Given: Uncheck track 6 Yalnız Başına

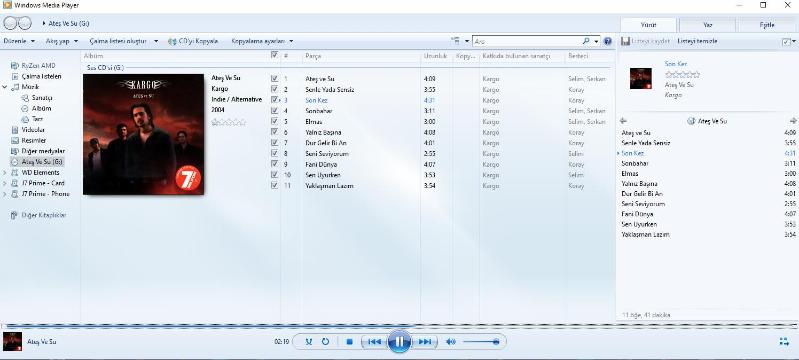Looking at the screenshot, I should (275, 132).
